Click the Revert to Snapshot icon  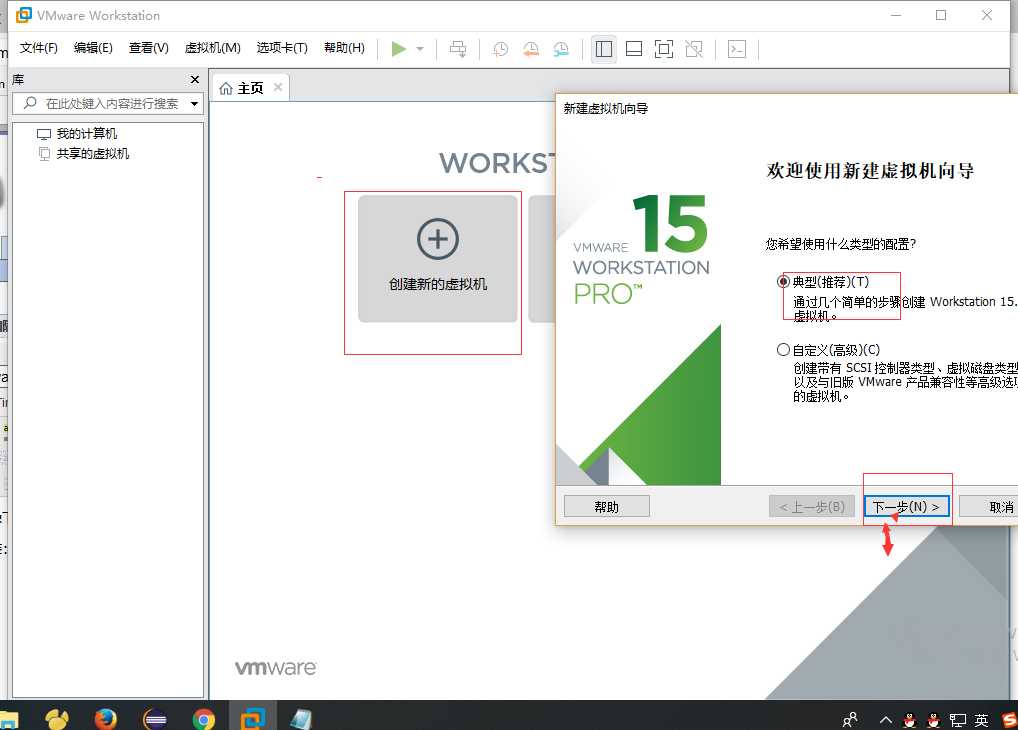click(x=531, y=49)
